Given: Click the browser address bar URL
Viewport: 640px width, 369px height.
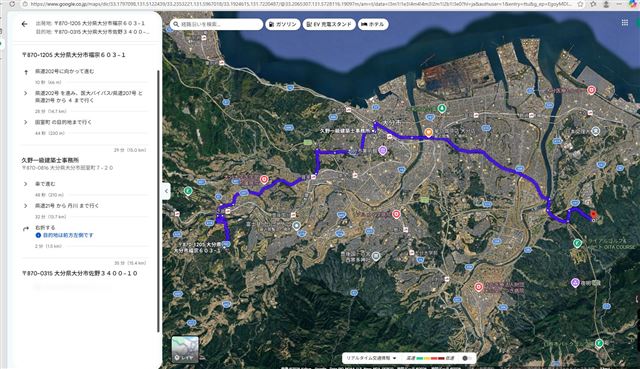Looking at the screenshot, I should point(301,4).
